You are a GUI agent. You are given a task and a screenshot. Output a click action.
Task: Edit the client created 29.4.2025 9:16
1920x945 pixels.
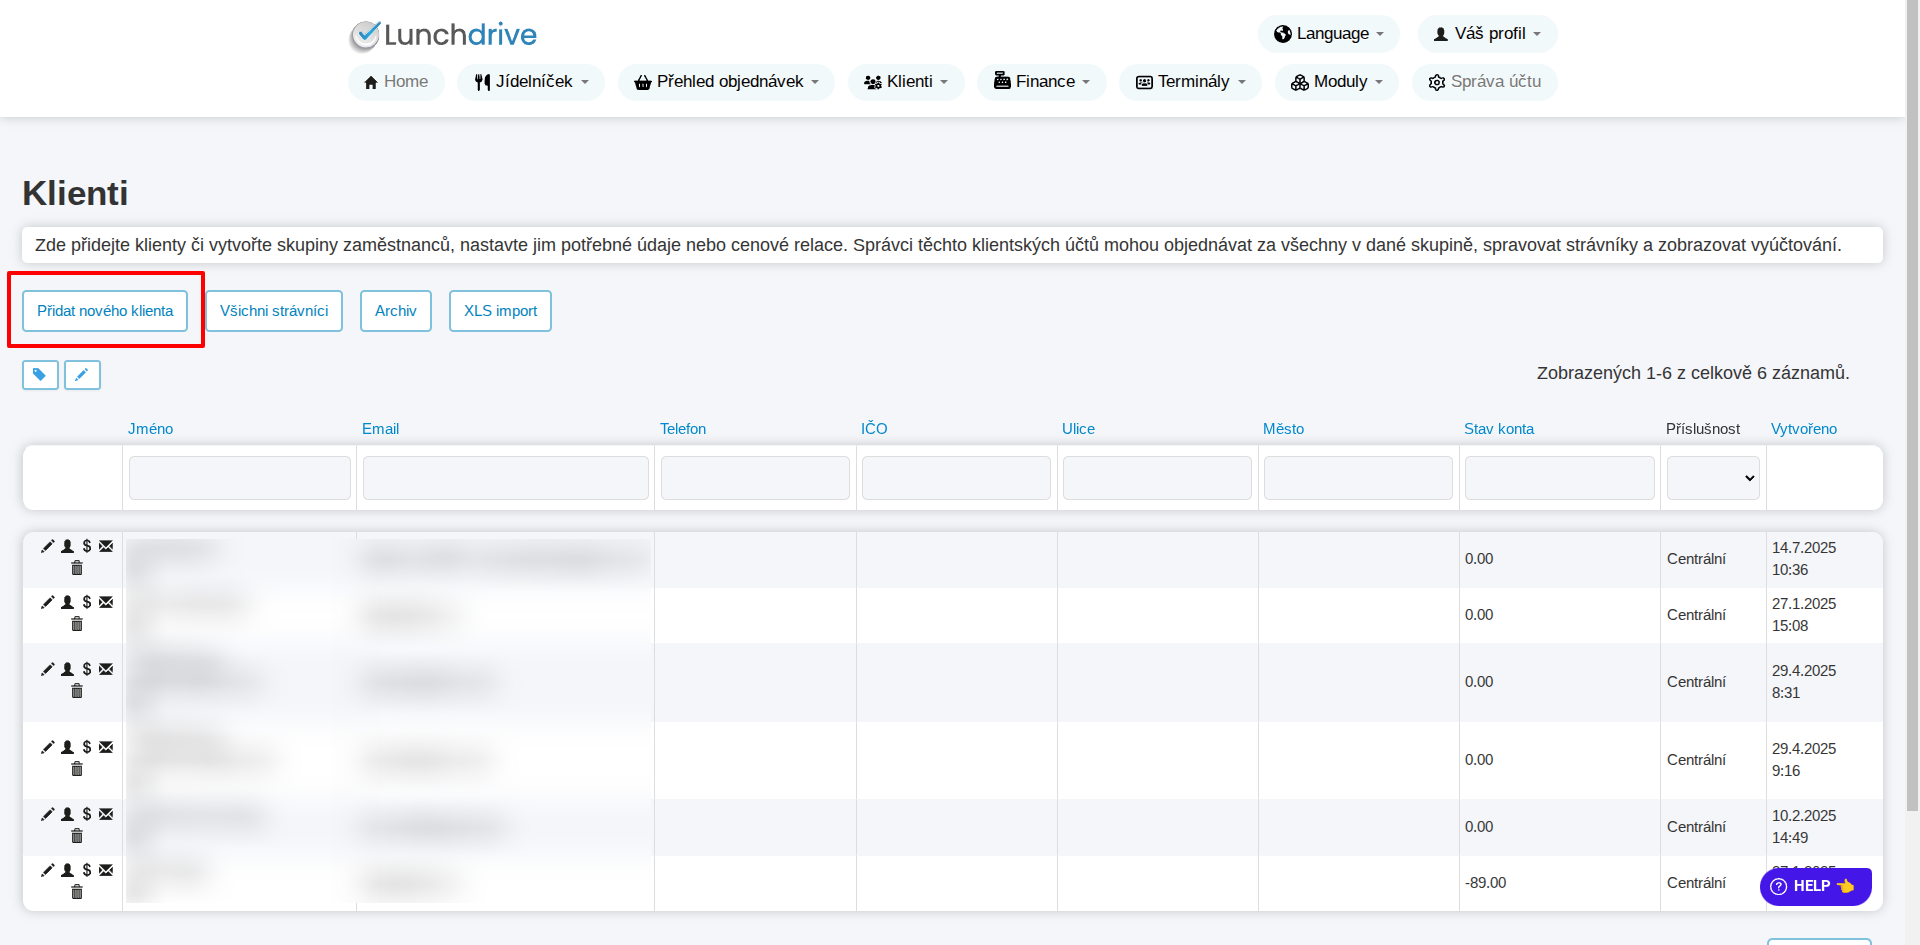tap(47, 747)
